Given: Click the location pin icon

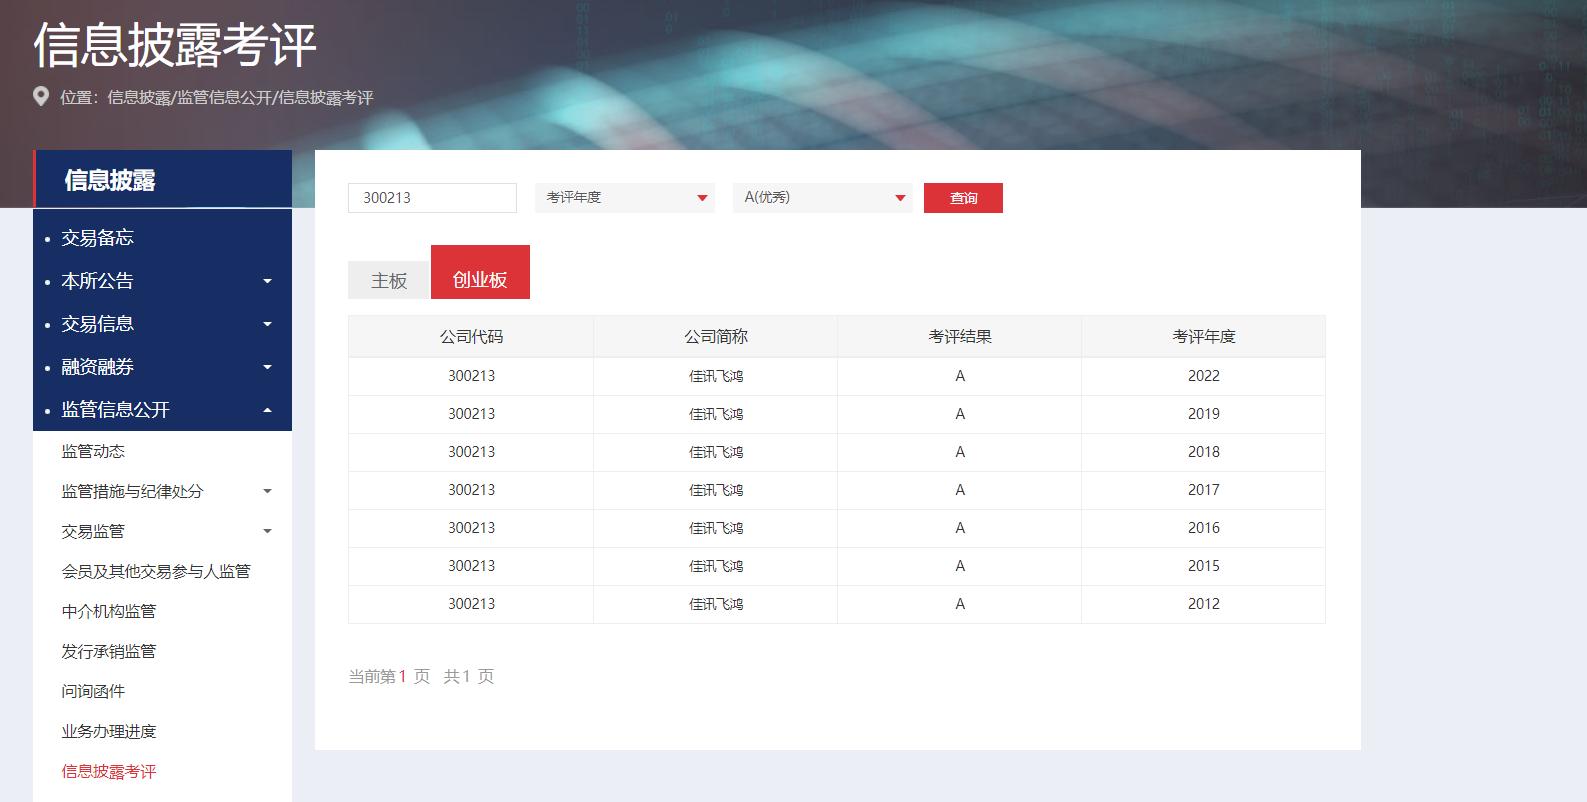Looking at the screenshot, I should click(41, 97).
